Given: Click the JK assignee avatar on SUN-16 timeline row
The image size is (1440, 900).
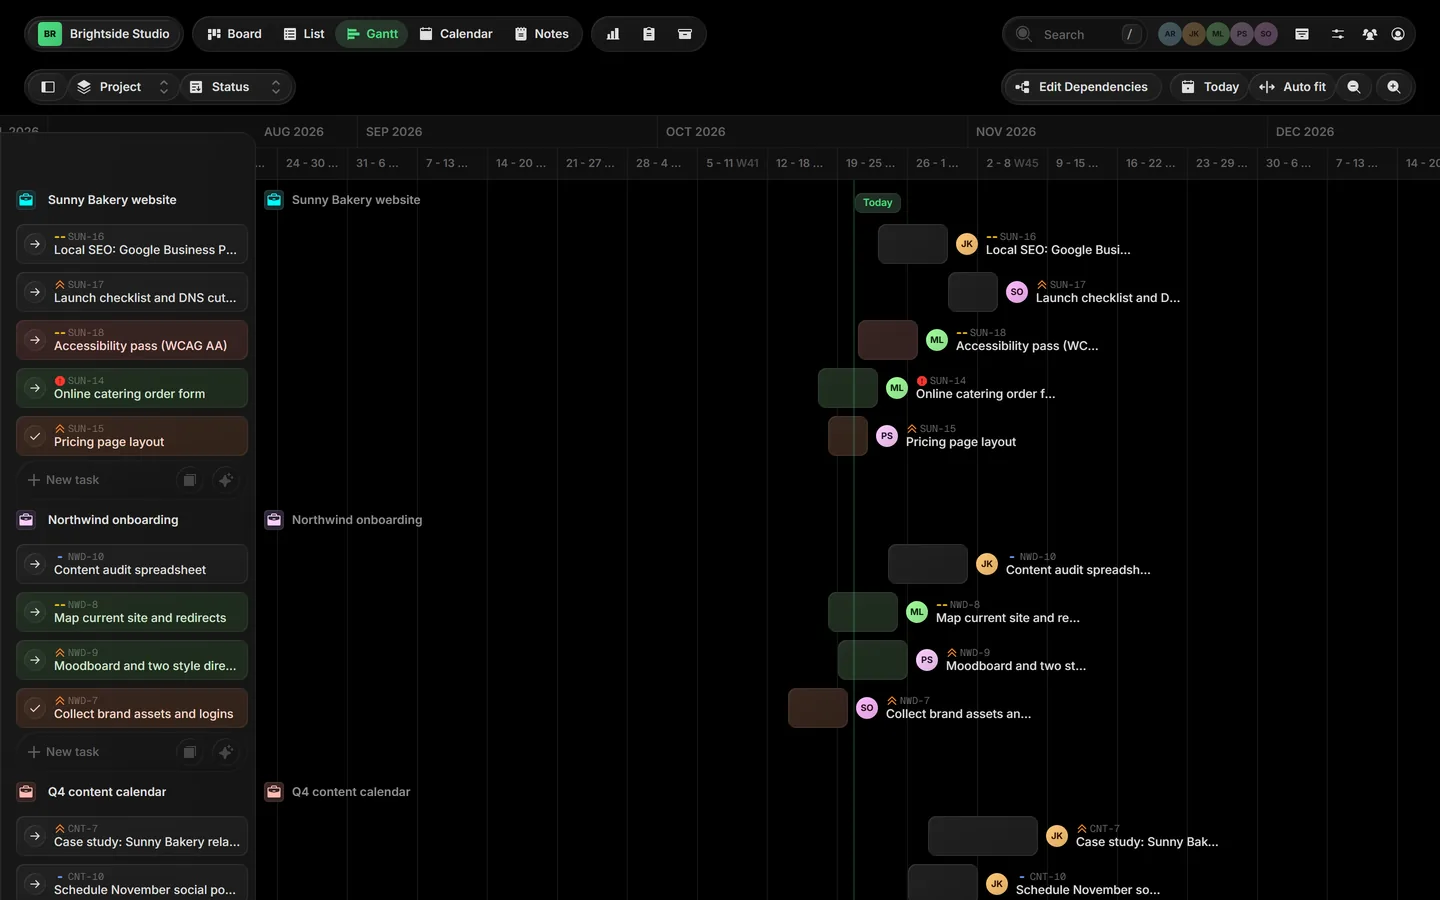Looking at the screenshot, I should (x=967, y=244).
